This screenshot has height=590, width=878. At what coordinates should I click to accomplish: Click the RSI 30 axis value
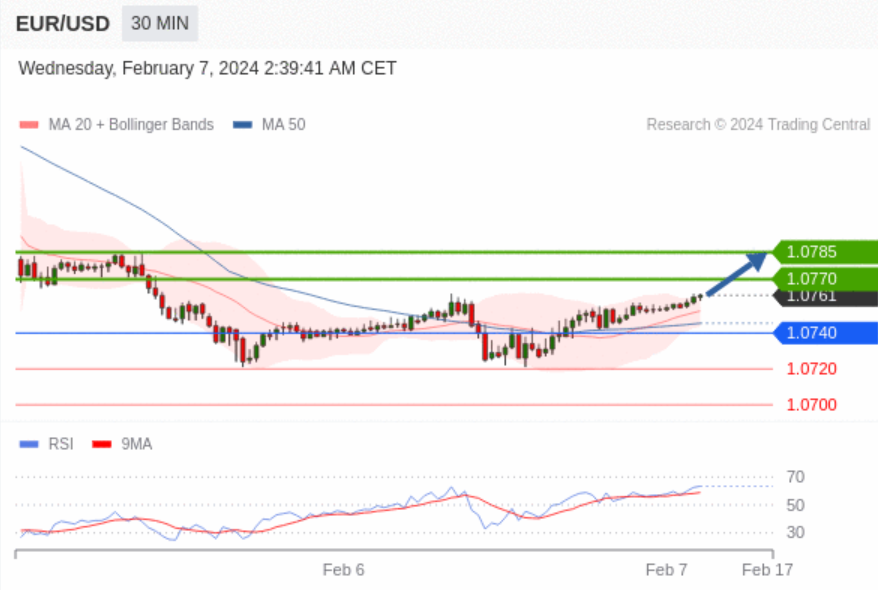tap(795, 532)
